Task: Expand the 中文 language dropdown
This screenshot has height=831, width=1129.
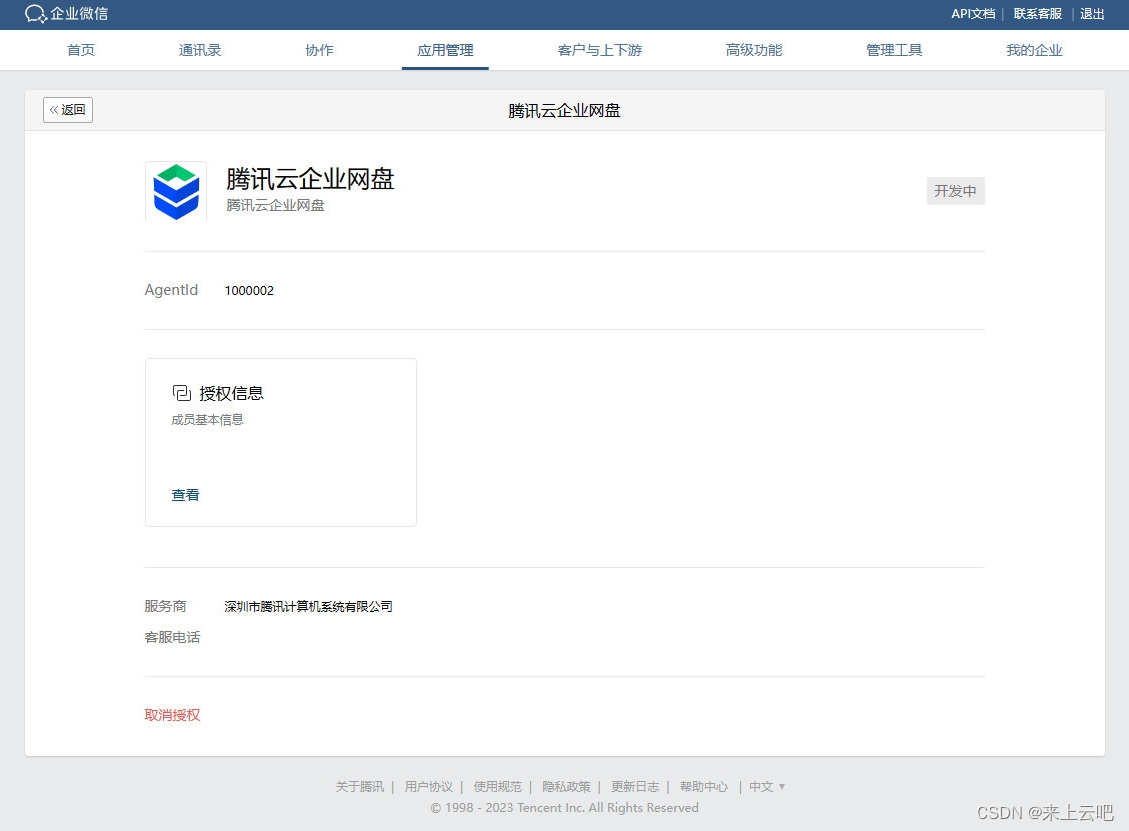Action: click(x=767, y=786)
